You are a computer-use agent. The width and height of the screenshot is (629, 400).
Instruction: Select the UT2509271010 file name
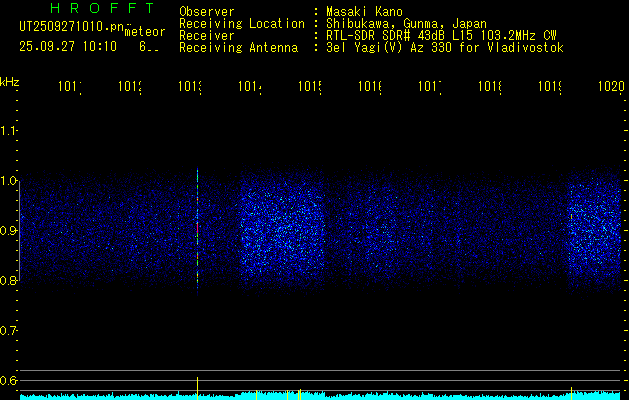[72, 27]
